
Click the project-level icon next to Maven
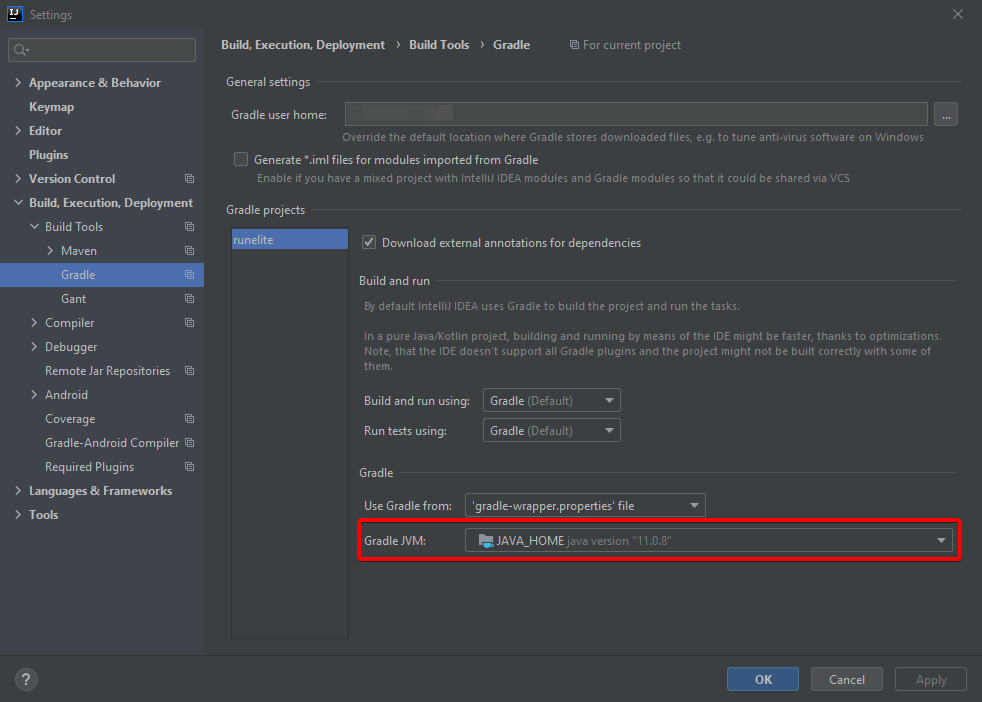click(189, 251)
